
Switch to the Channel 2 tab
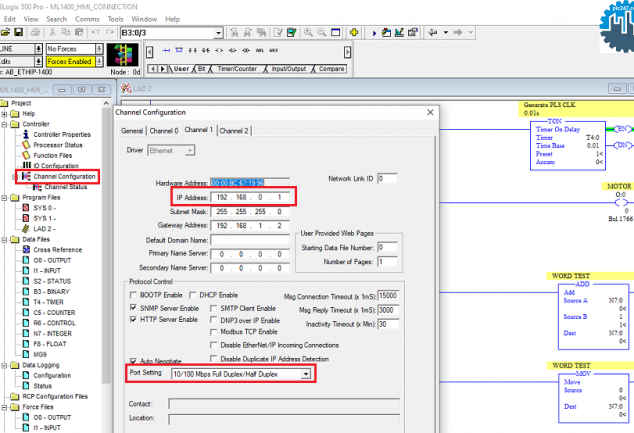234,131
